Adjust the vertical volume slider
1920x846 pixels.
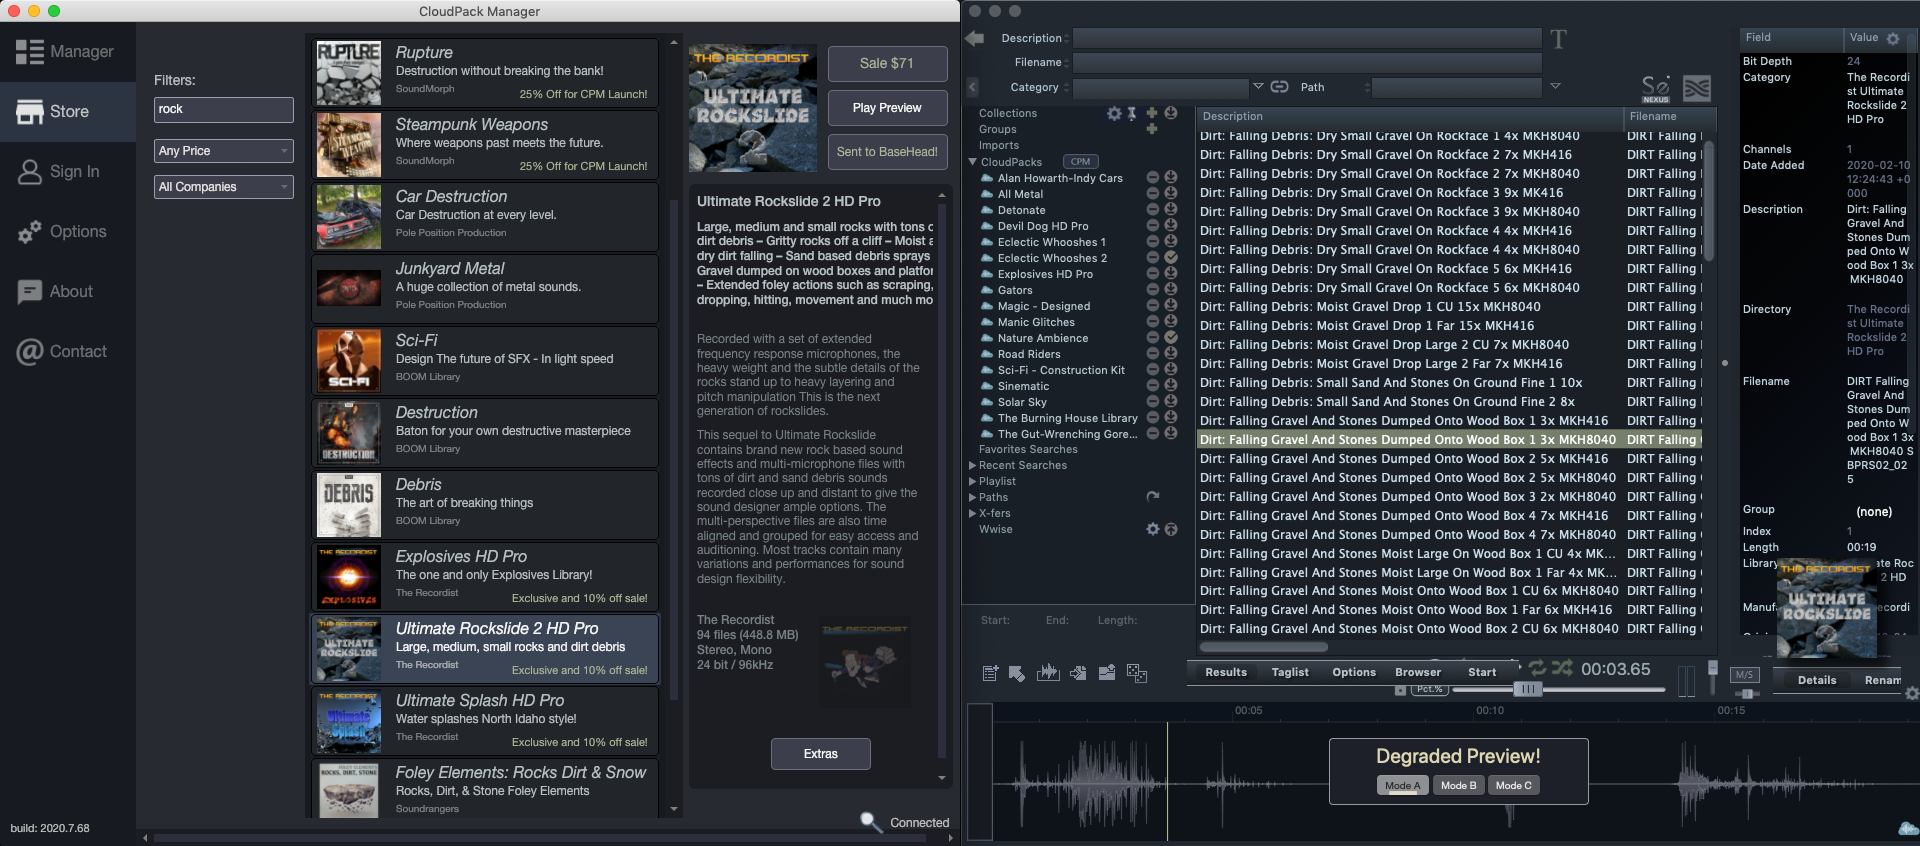click(1712, 667)
